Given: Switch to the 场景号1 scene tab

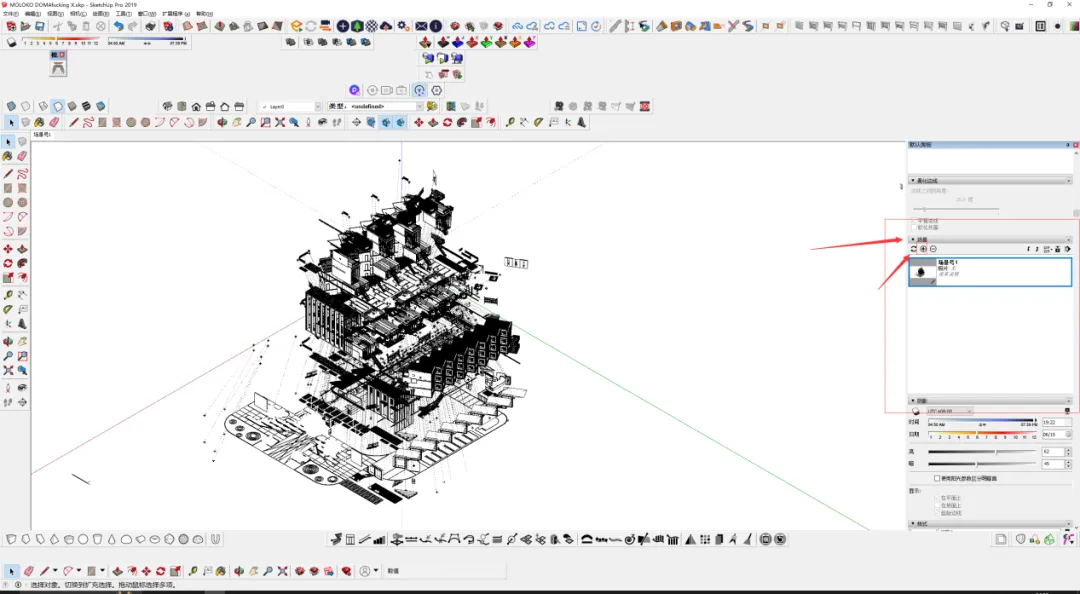Looking at the screenshot, I should point(42,135).
